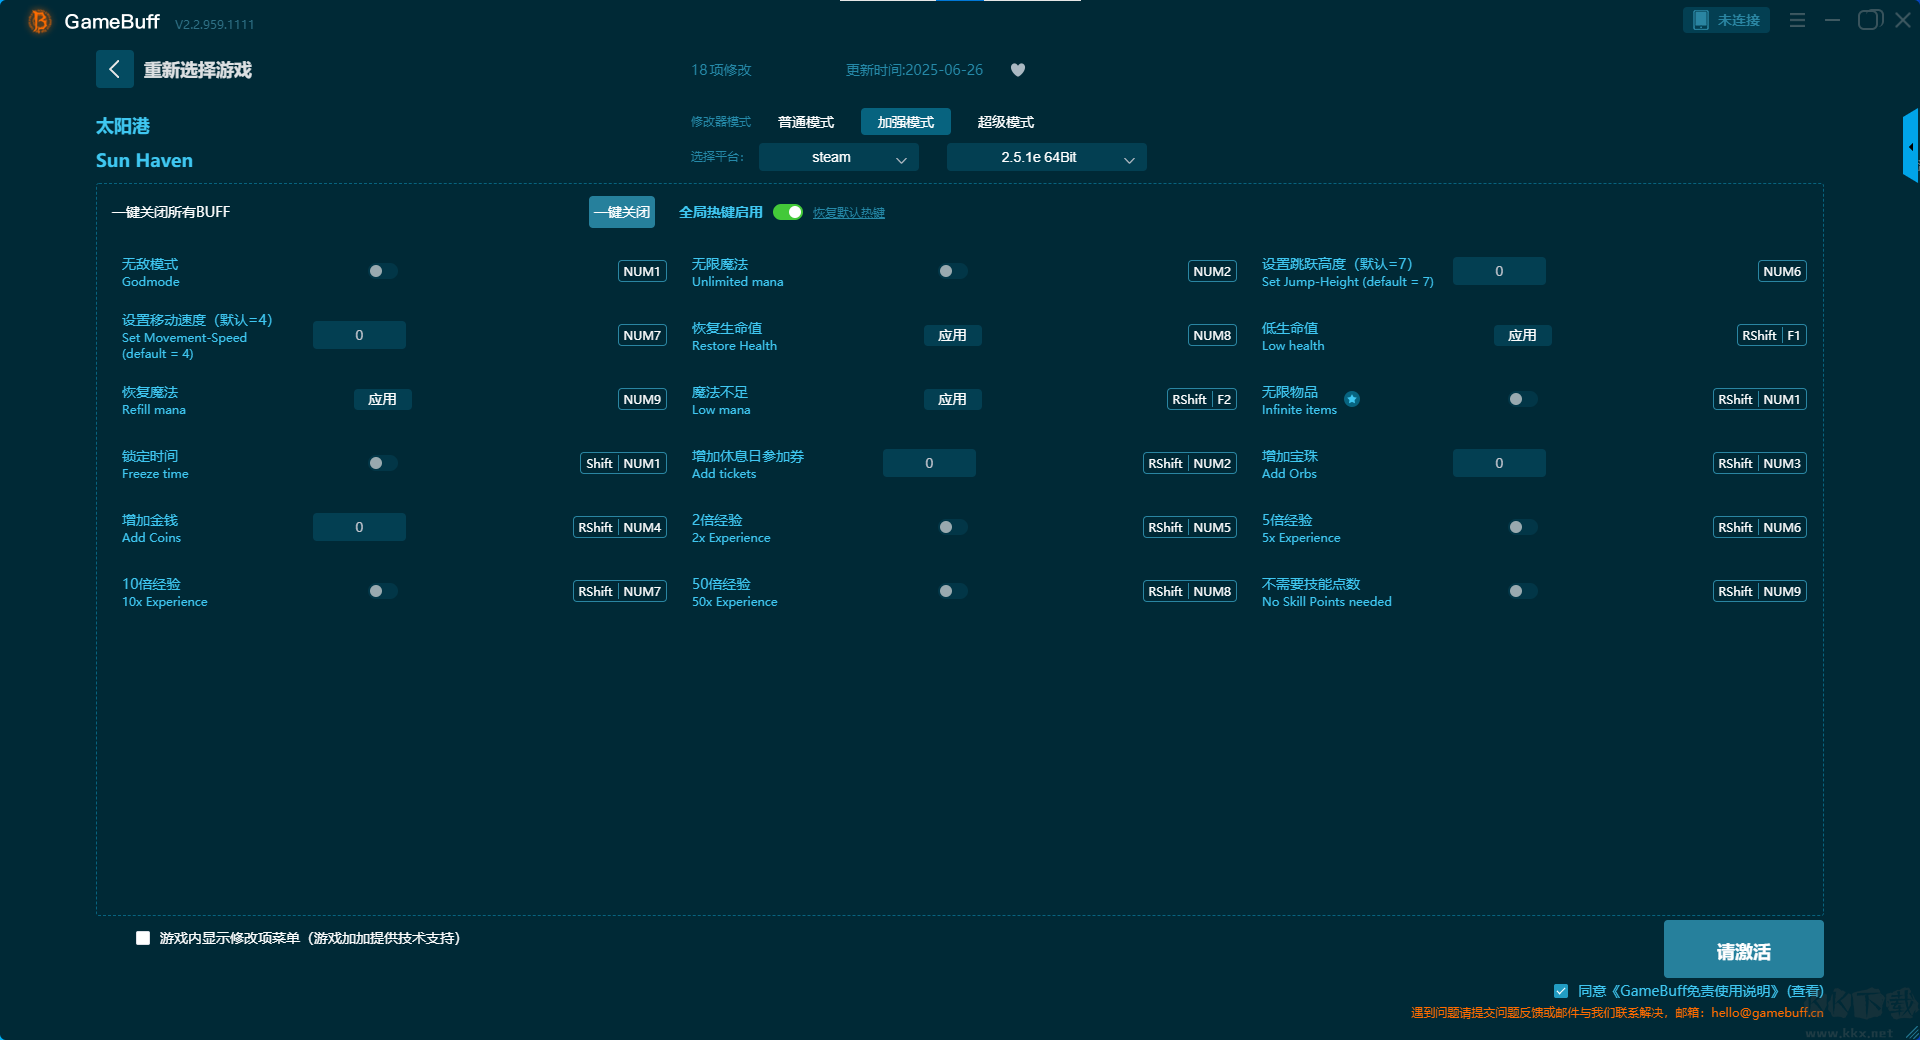This screenshot has width=1920, height=1040.
Task: Click the RShift NUM3 hotkey for Add Orbs
Action: (x=1760, y=463)
